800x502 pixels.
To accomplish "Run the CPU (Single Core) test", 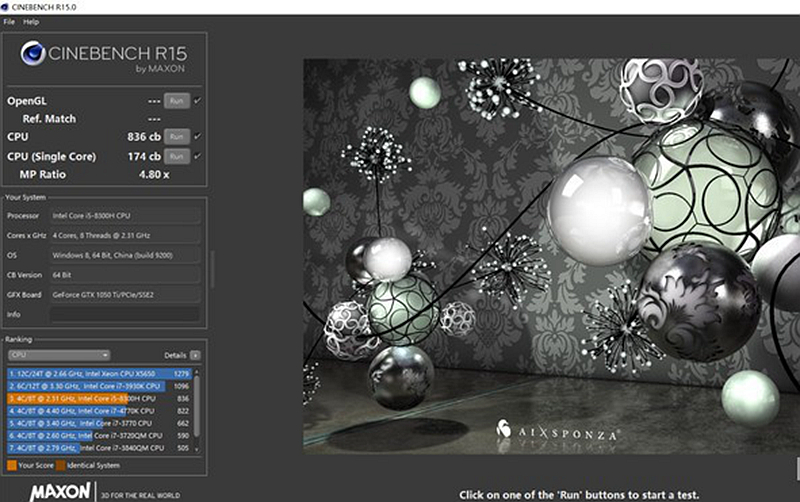I will (x=177, y=156).
